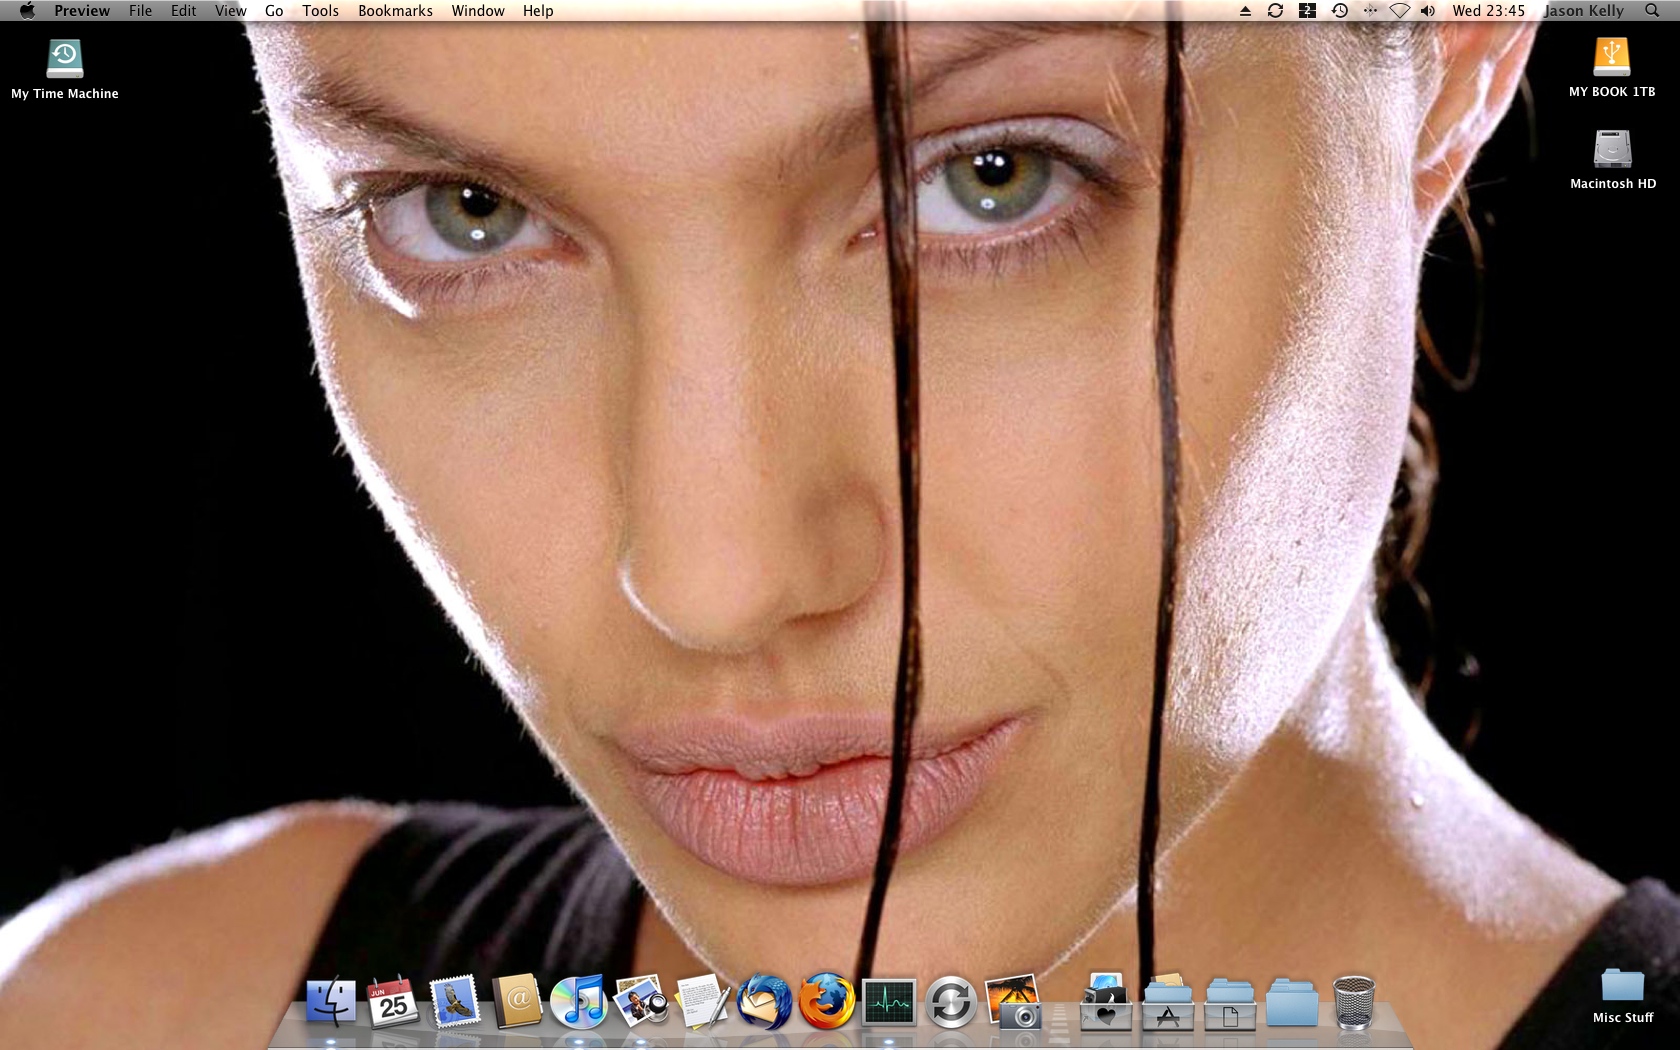Launch Firefox from the Dock
The image size is (1680, 1050).
[x=827, y=1001]
